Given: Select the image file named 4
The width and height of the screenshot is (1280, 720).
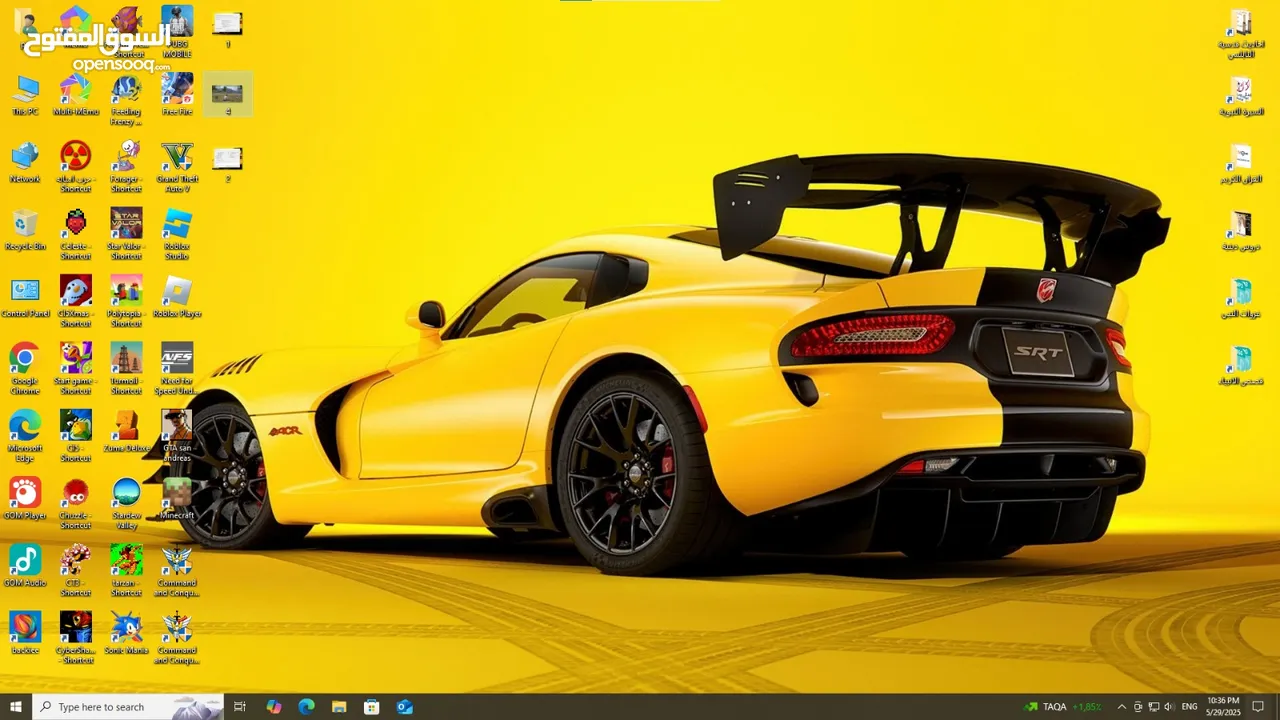Looking at the screenshot, I should (x=228, y=95).
